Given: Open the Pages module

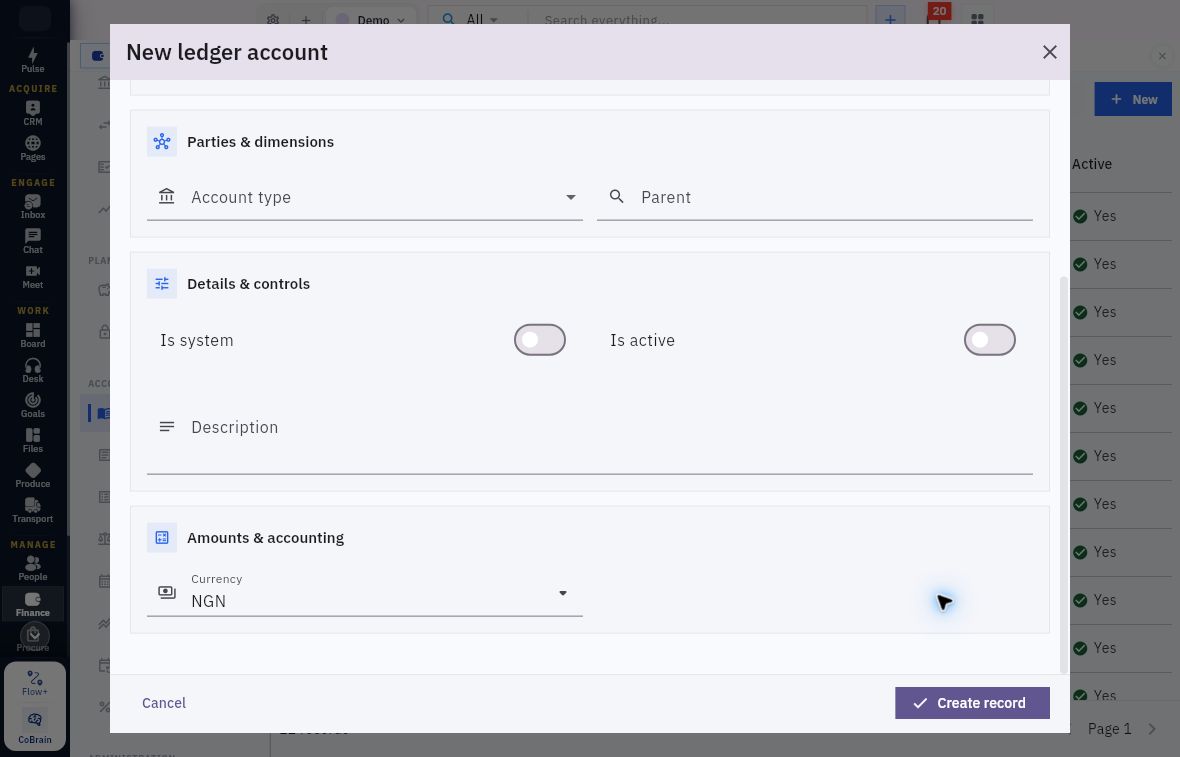Looking at the screenshot, I should coord(32,148).
